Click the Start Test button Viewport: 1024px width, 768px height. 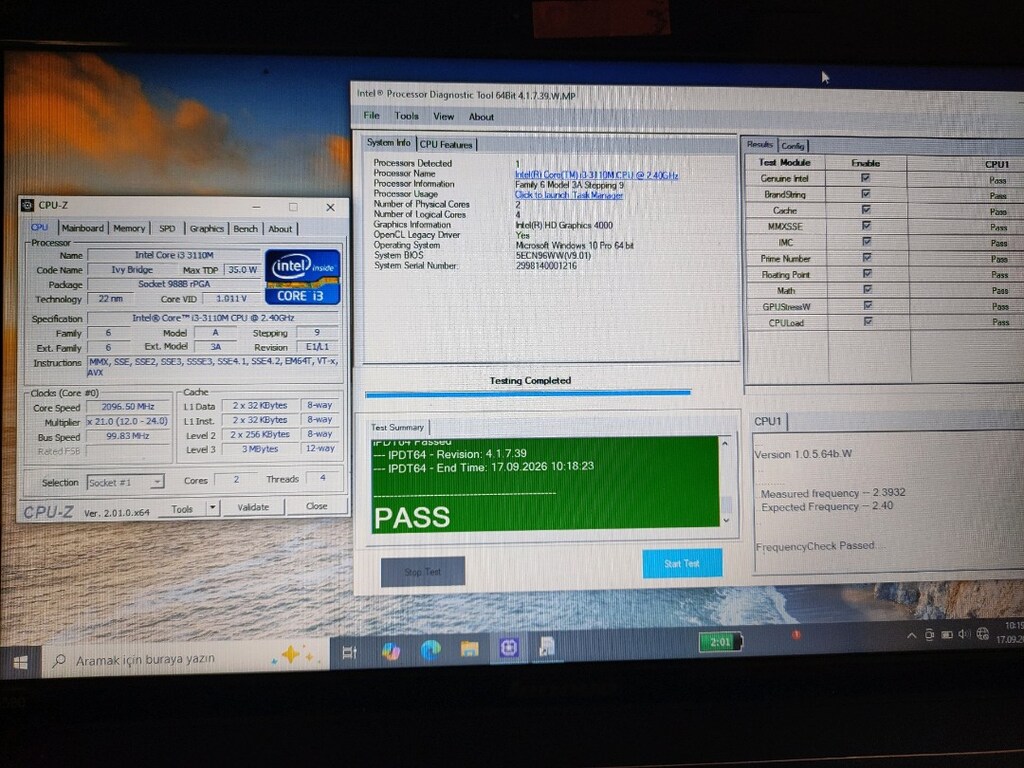click(x=682, y=563)
